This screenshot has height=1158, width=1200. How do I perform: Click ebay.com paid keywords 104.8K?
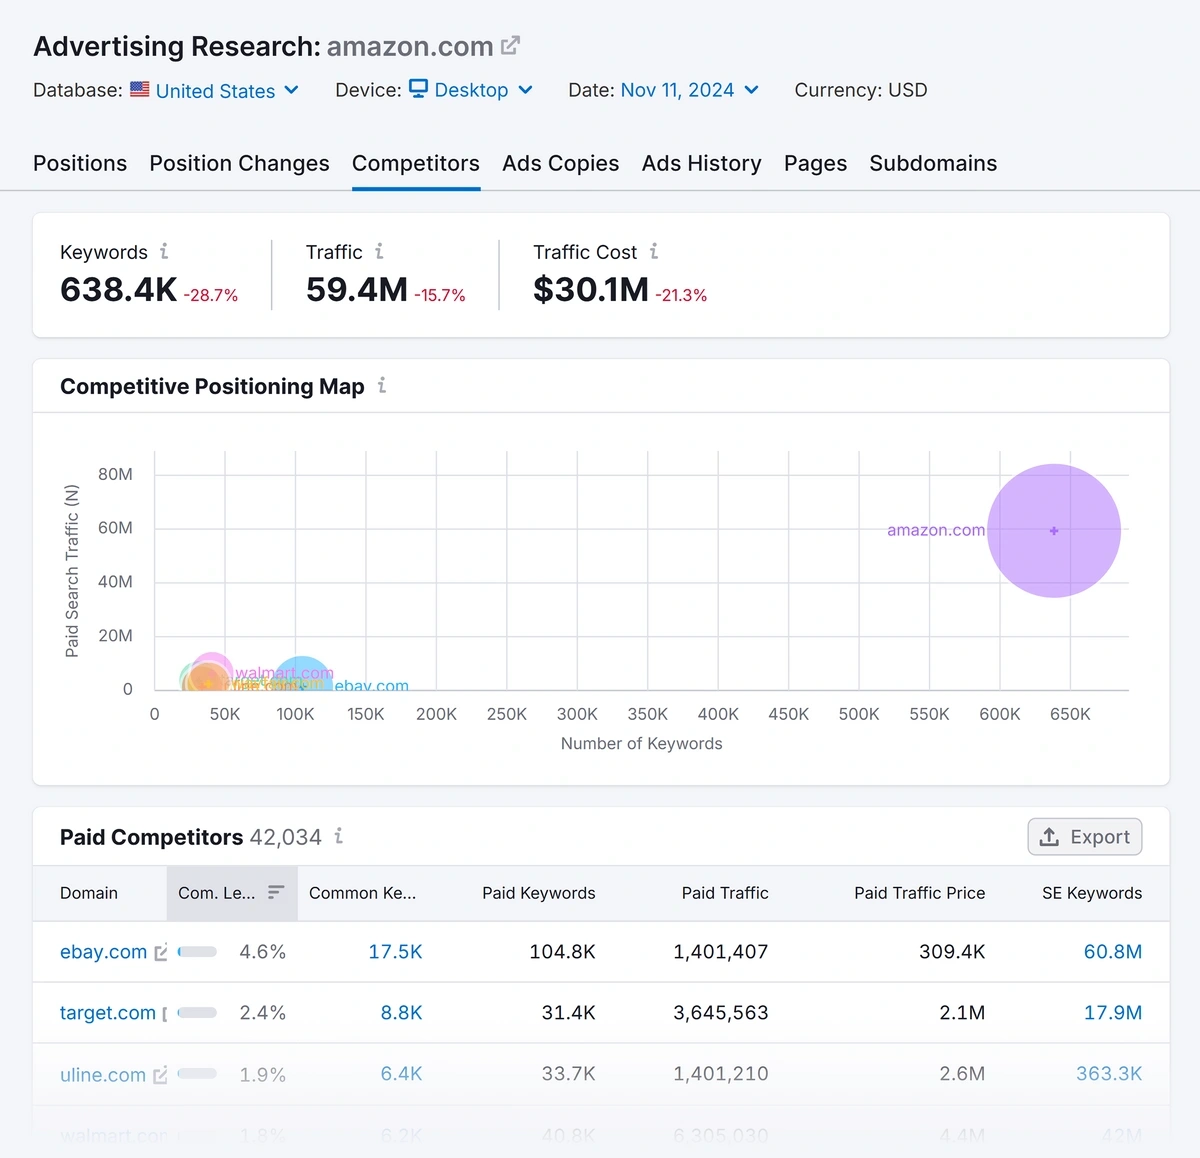[563, 952]
